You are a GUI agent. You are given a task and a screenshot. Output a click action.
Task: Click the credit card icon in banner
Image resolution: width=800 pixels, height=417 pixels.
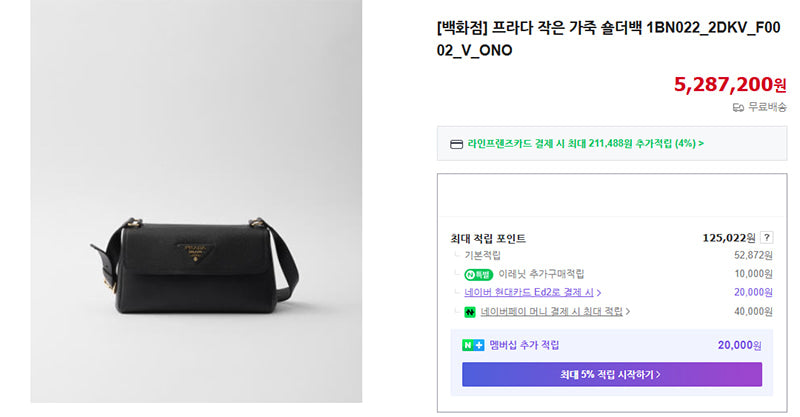456,144
